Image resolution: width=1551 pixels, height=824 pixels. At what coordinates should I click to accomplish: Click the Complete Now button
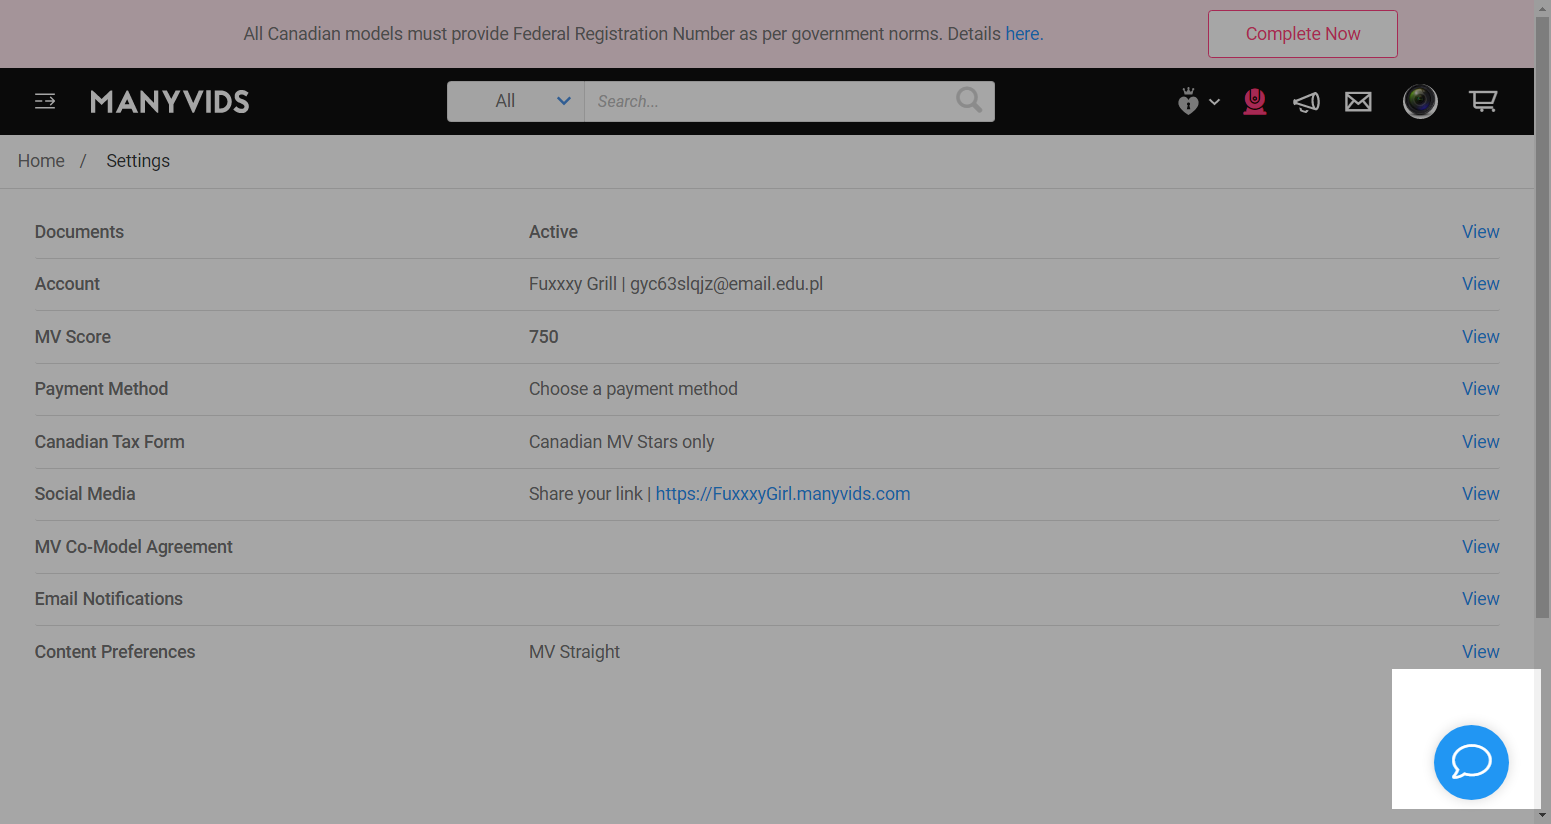[1302, 34]
